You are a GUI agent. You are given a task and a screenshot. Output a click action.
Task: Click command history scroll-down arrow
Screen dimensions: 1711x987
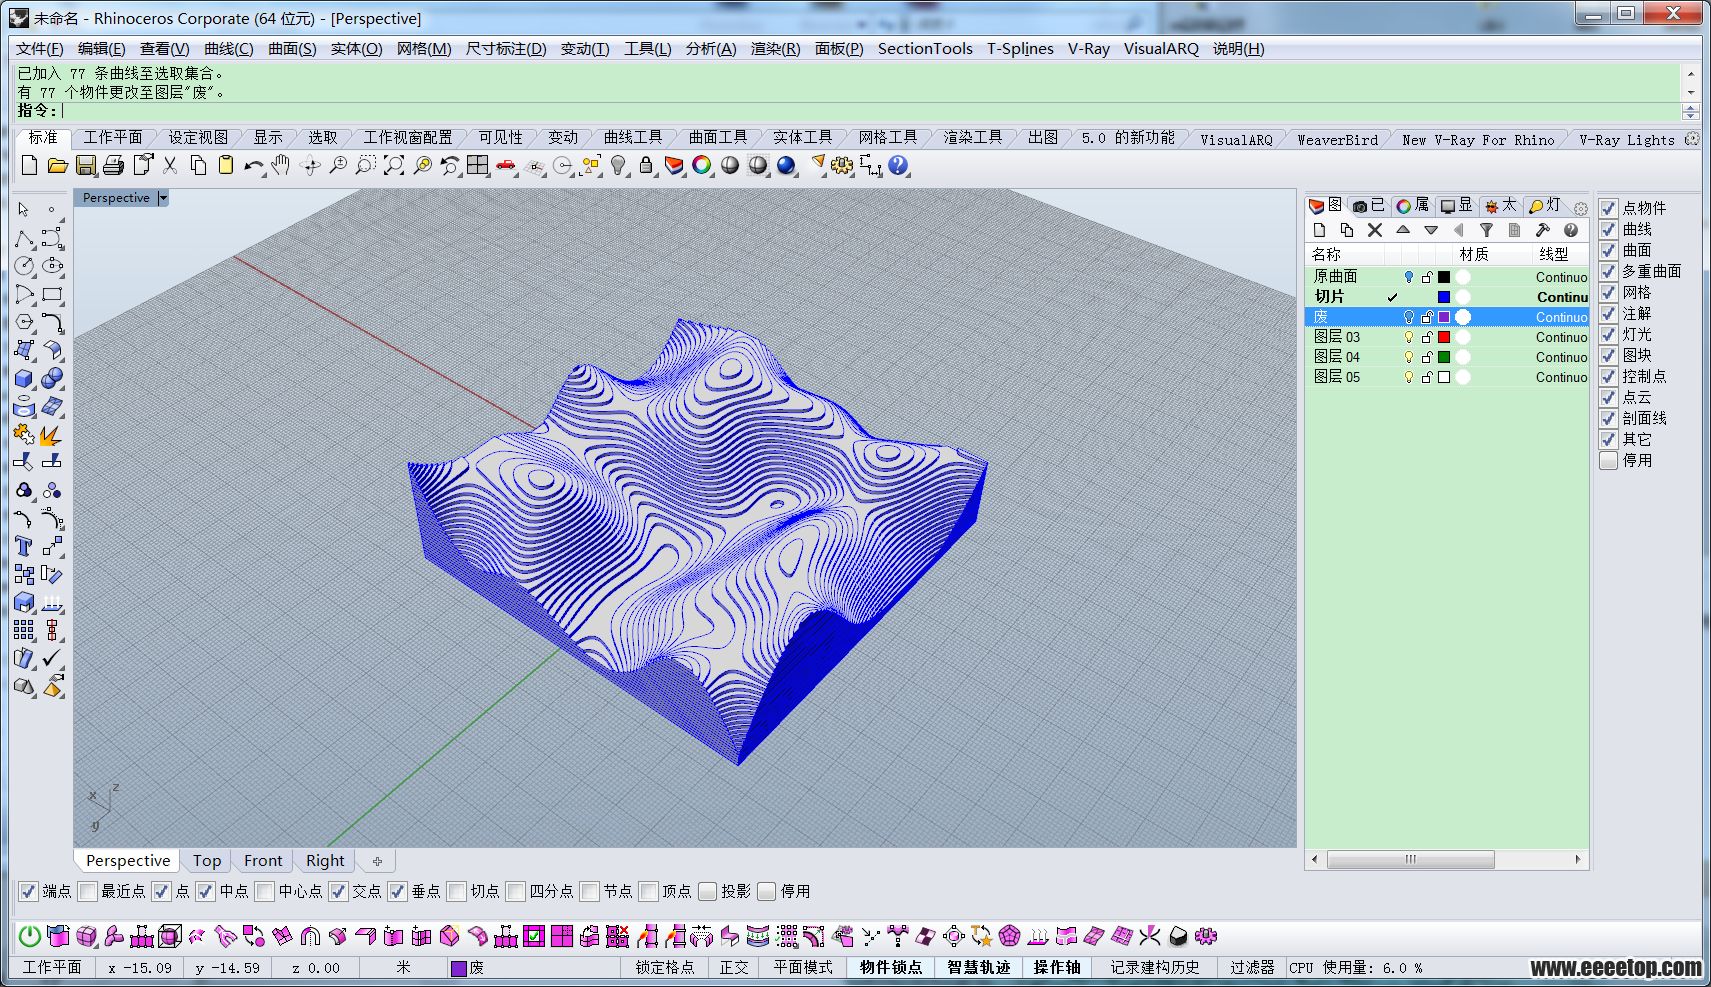tap(1690, 92)
